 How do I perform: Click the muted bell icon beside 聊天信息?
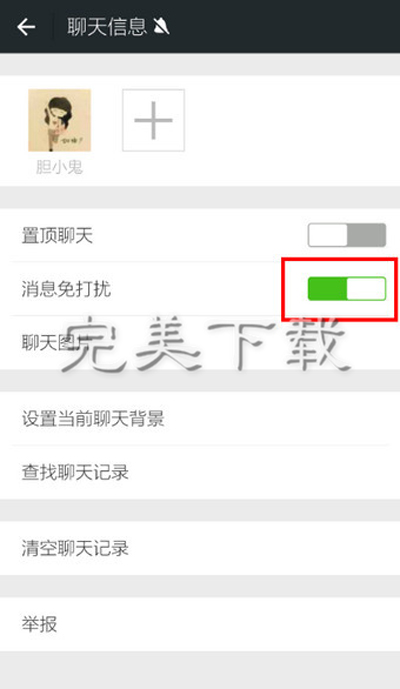point(161,27)
